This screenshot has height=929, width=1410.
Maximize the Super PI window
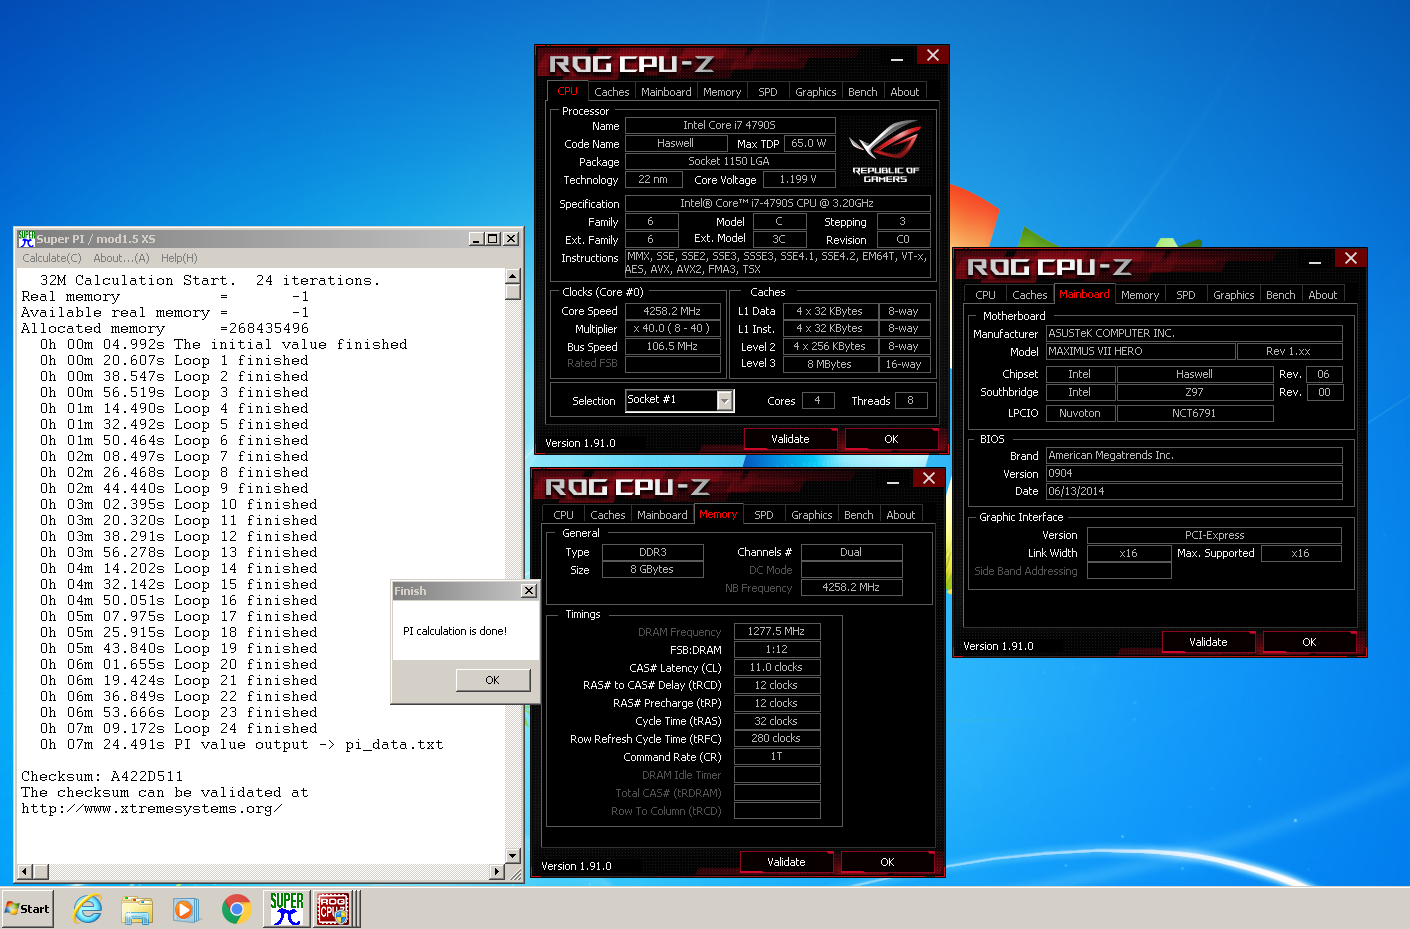[492, 238]
